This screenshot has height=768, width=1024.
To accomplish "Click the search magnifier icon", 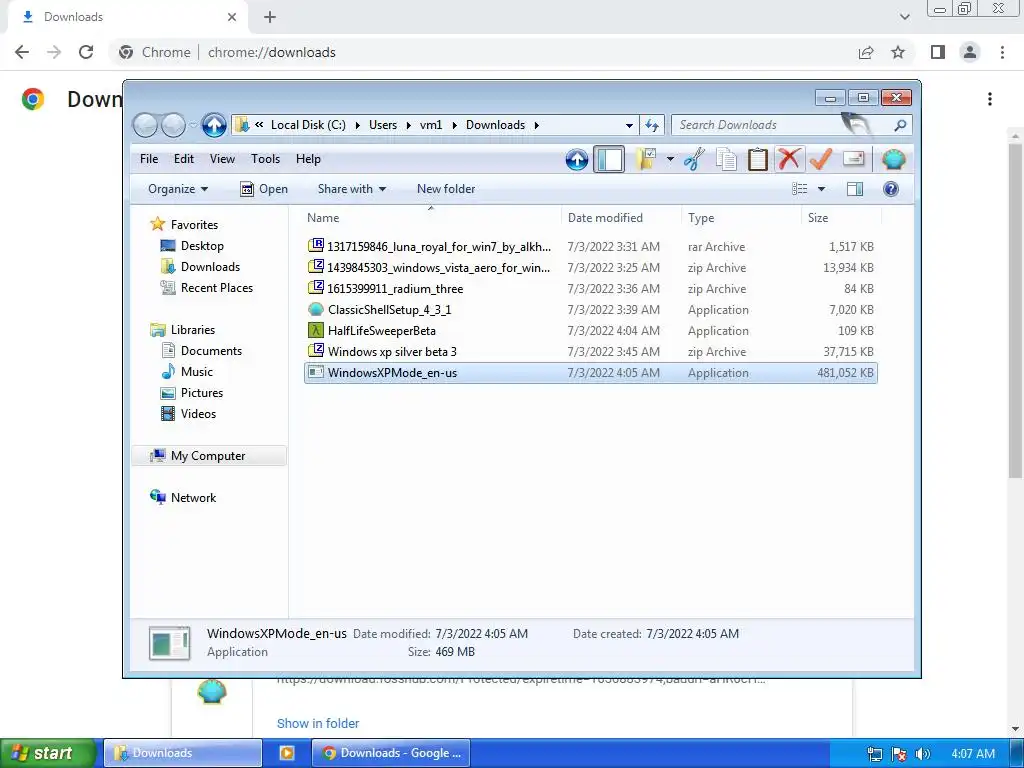I will pos(900,125).
